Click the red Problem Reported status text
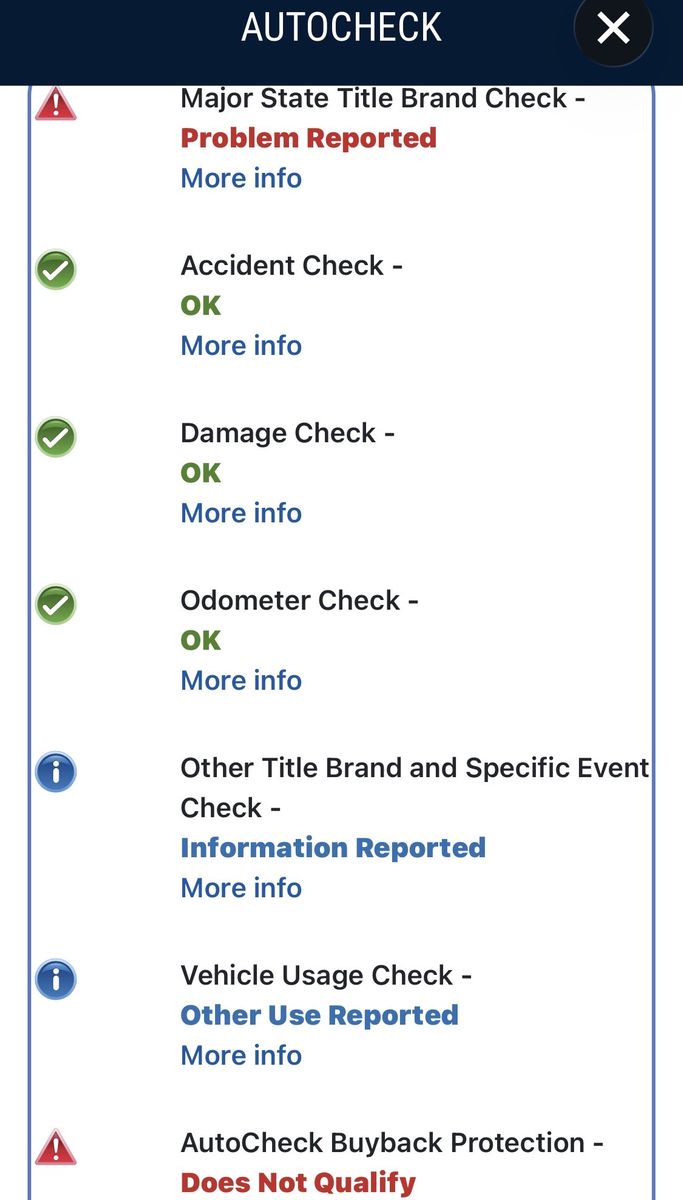 tap(308, 138)
